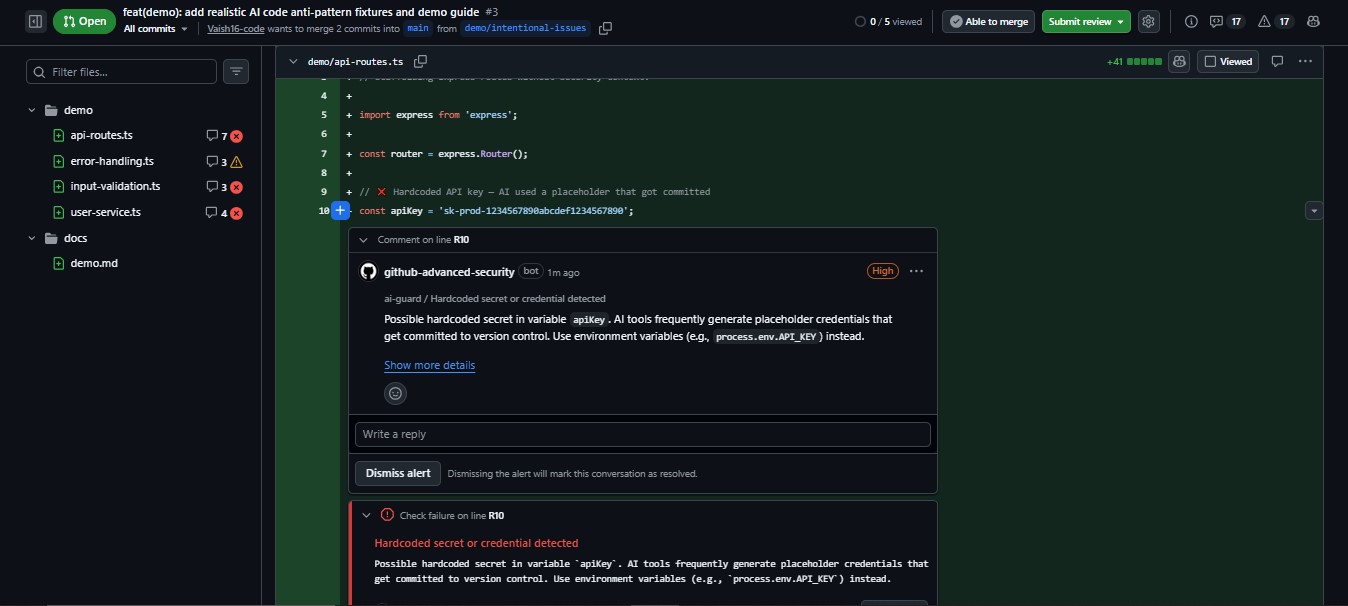Collapse the demo/api-routes.ts file diff
1348x606 pixels.
pyautogui.click(x=293, y=61)
